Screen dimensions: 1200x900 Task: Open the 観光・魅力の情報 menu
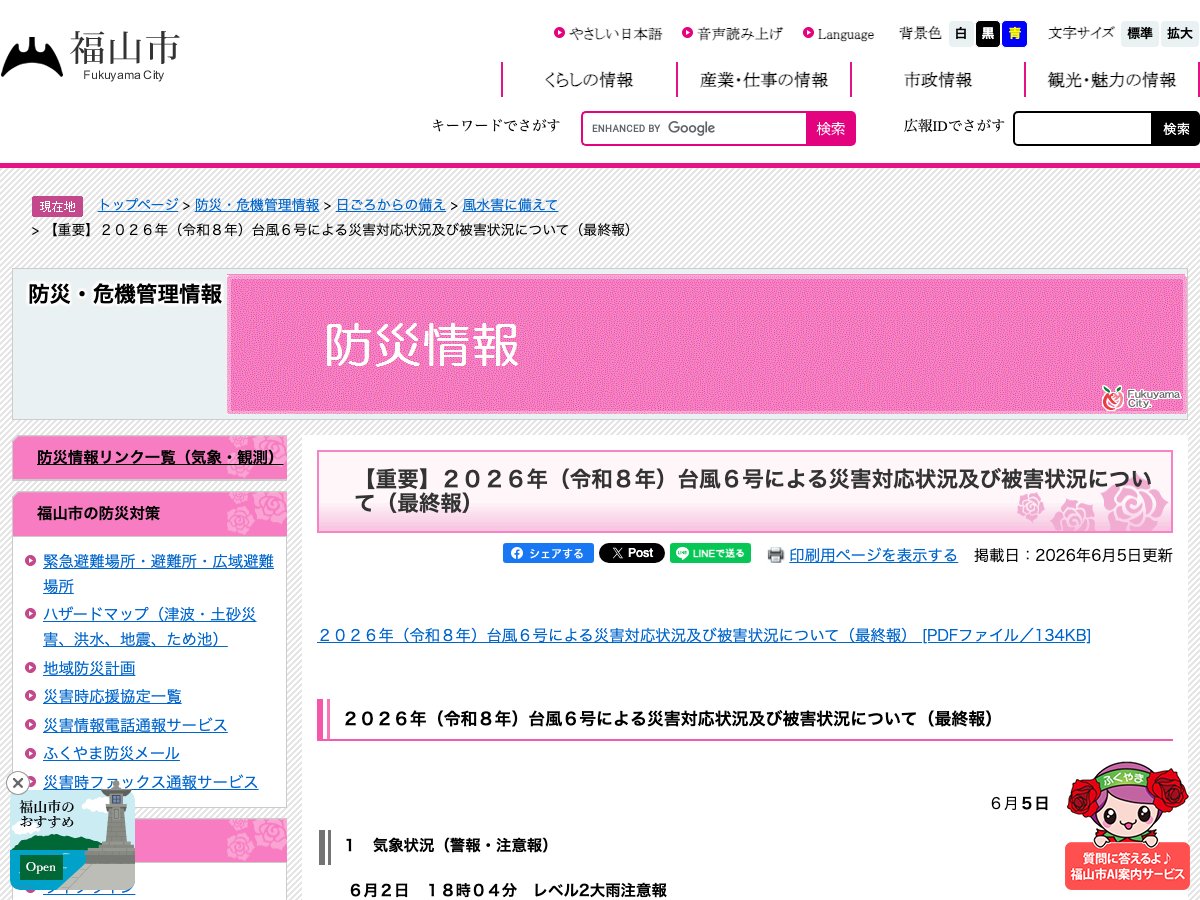coord(1112,80)
